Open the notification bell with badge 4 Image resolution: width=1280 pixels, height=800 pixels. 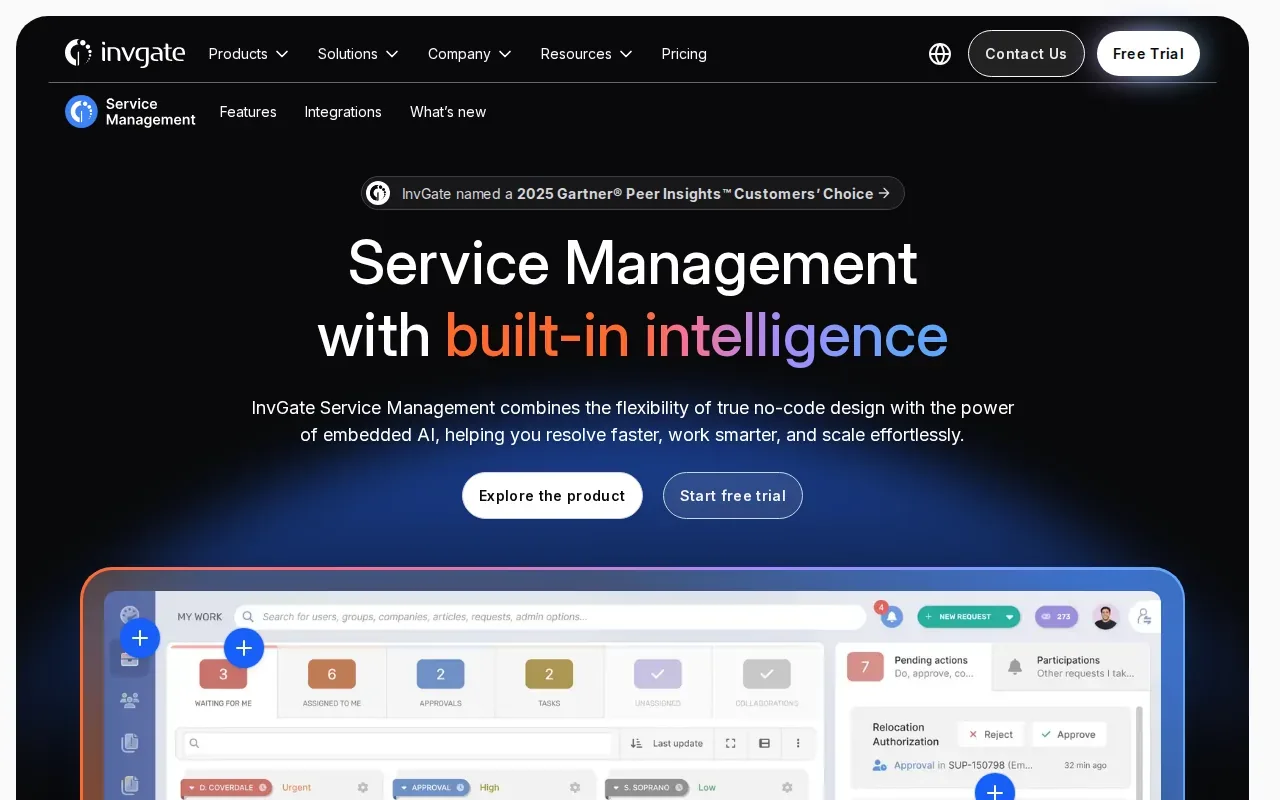click(891, 616)
